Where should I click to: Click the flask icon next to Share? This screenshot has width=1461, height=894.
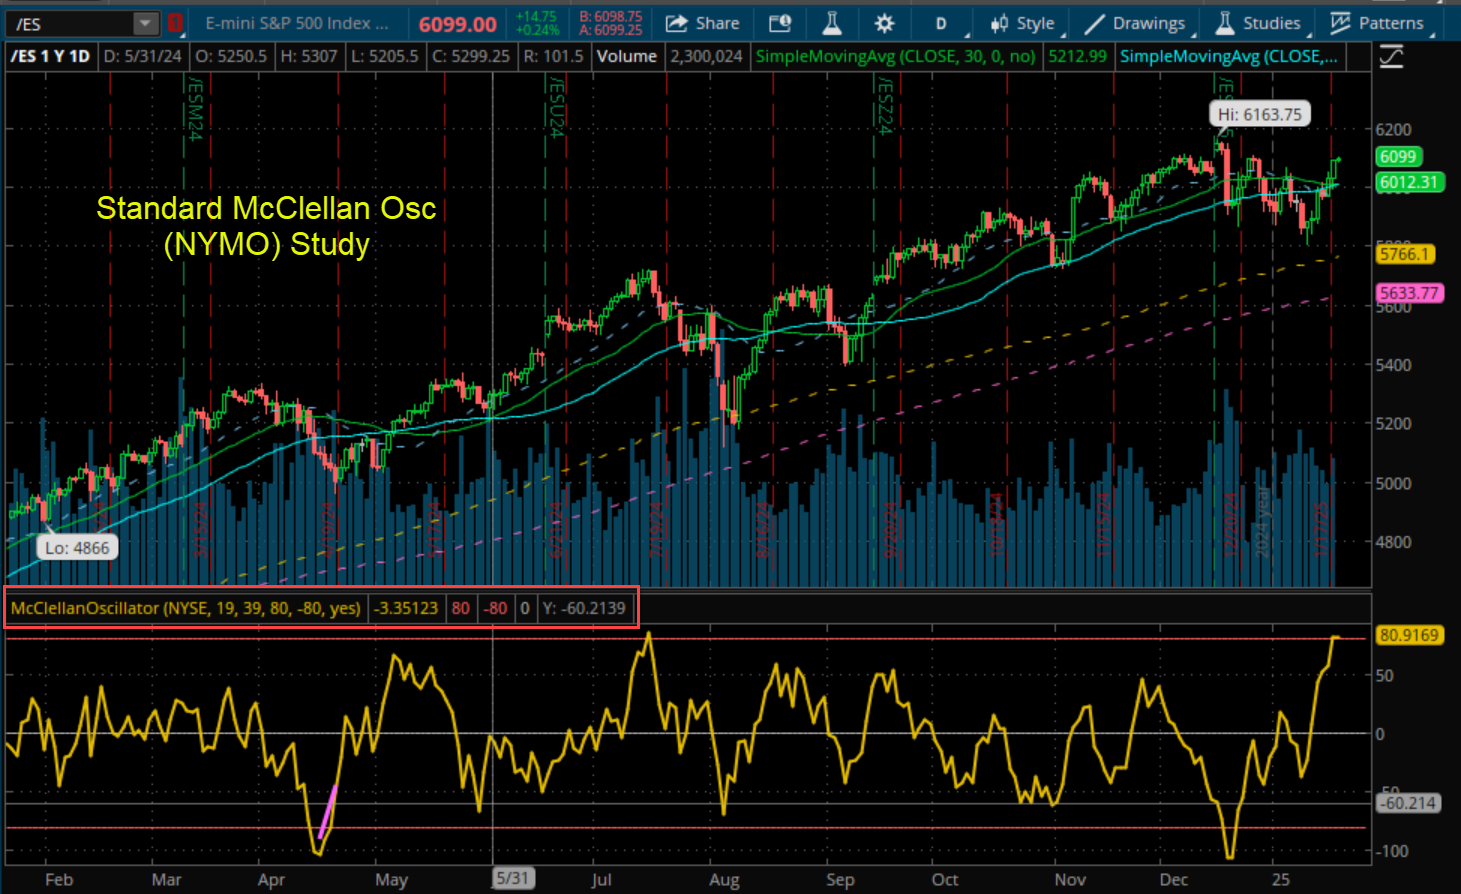[x=831, y=23]
